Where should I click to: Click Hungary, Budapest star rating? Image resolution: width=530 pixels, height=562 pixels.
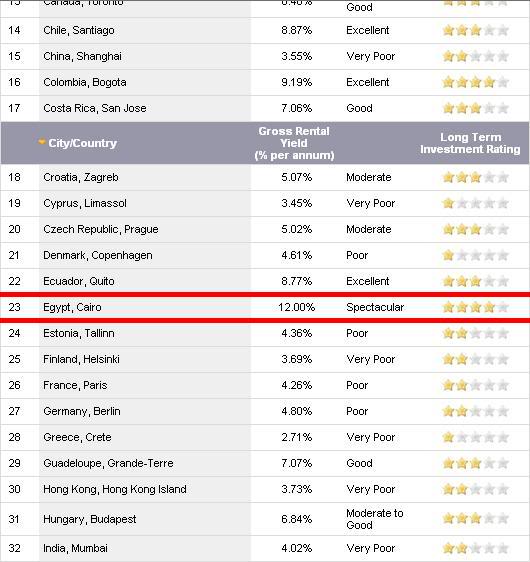click(x=476, y=518)
